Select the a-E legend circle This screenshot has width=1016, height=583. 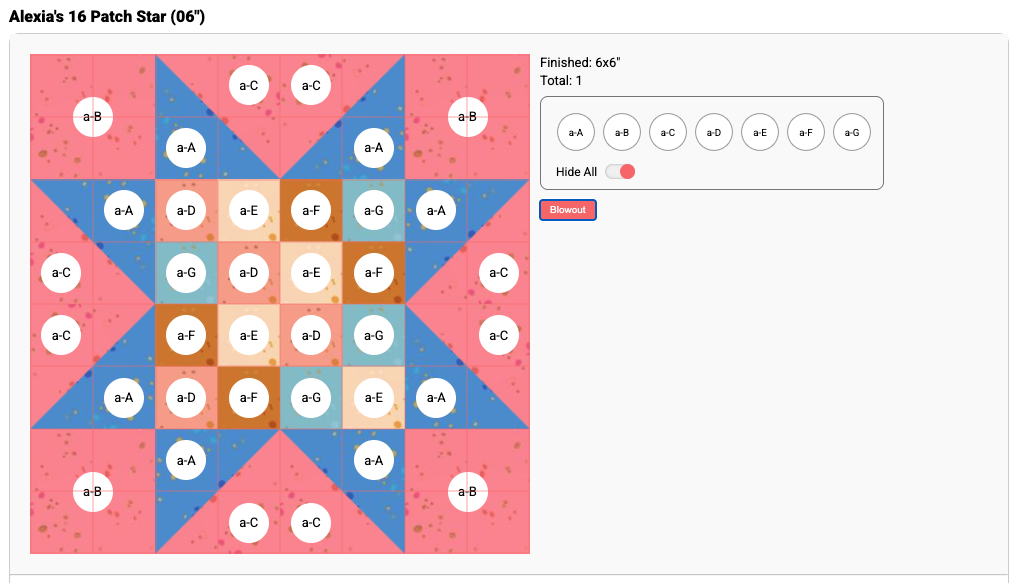click(760, 132)
